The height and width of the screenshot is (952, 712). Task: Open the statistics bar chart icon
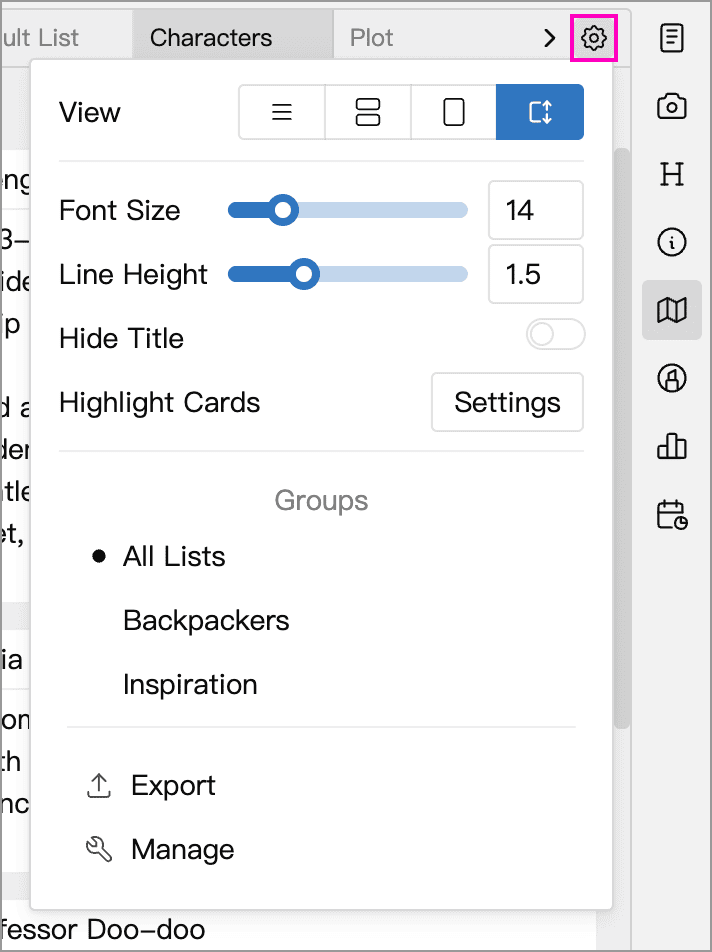coord(671,446)
